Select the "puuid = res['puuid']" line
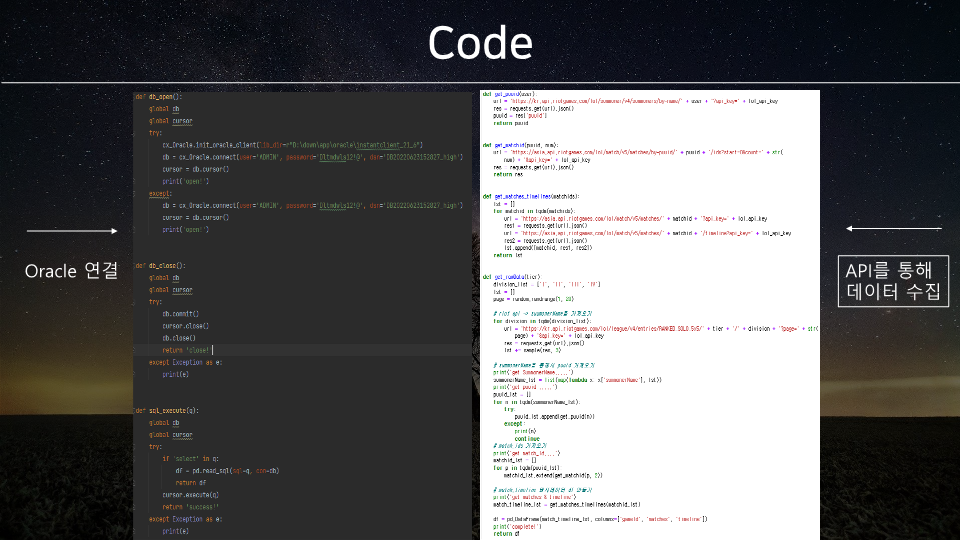This screenshot has height=540, width=960. (520, 116)
